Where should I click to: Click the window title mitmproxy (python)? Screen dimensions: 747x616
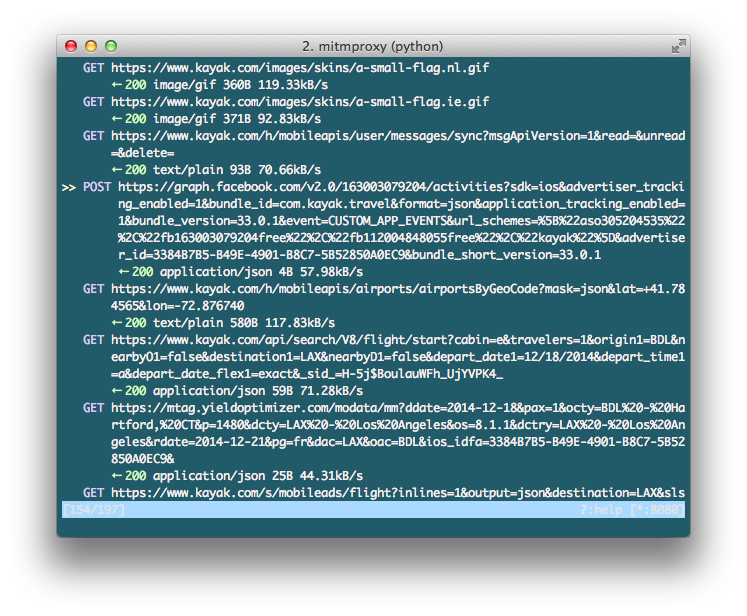point(373,46)
